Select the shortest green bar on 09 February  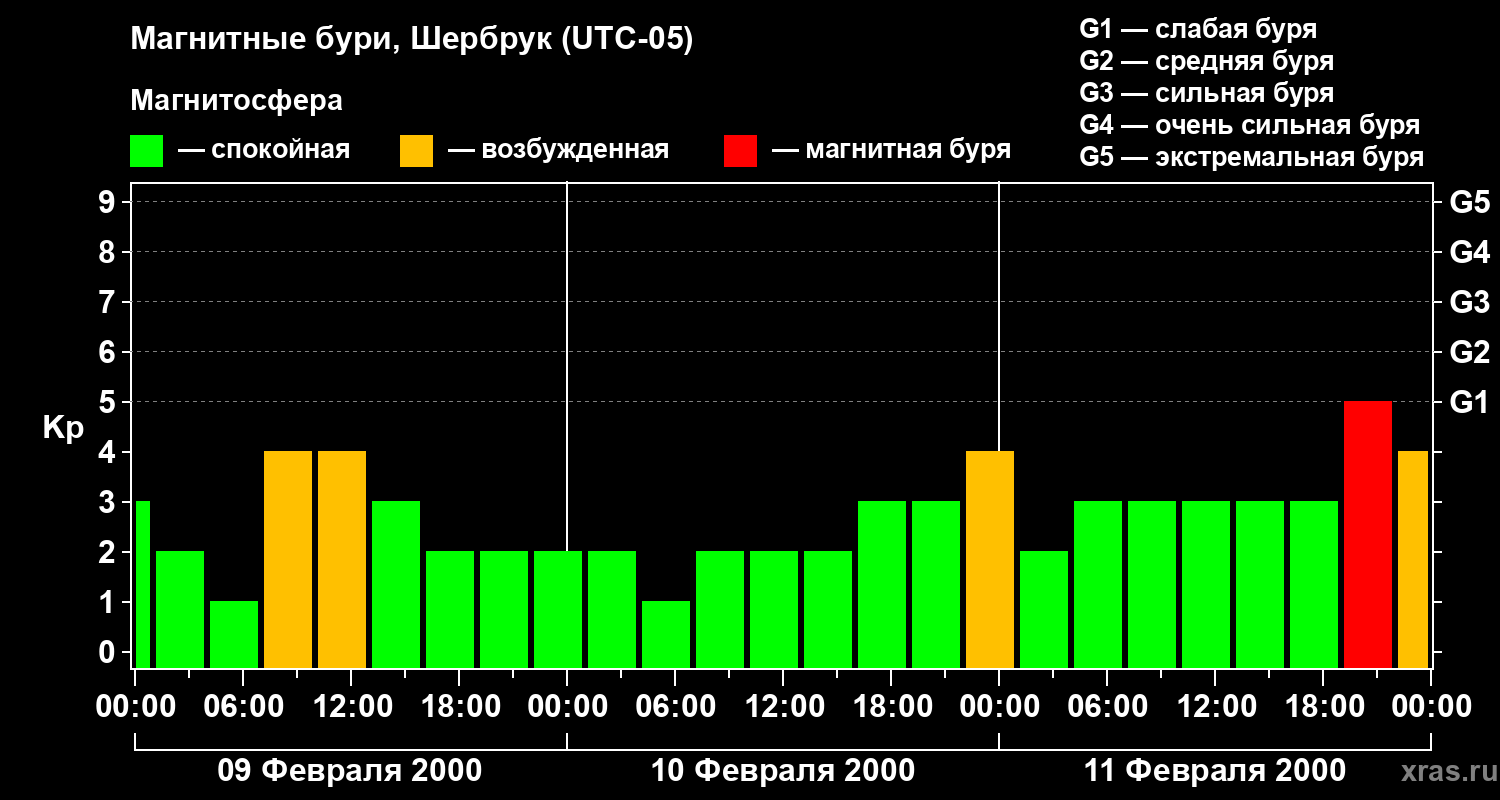click(x=234, y=634)
